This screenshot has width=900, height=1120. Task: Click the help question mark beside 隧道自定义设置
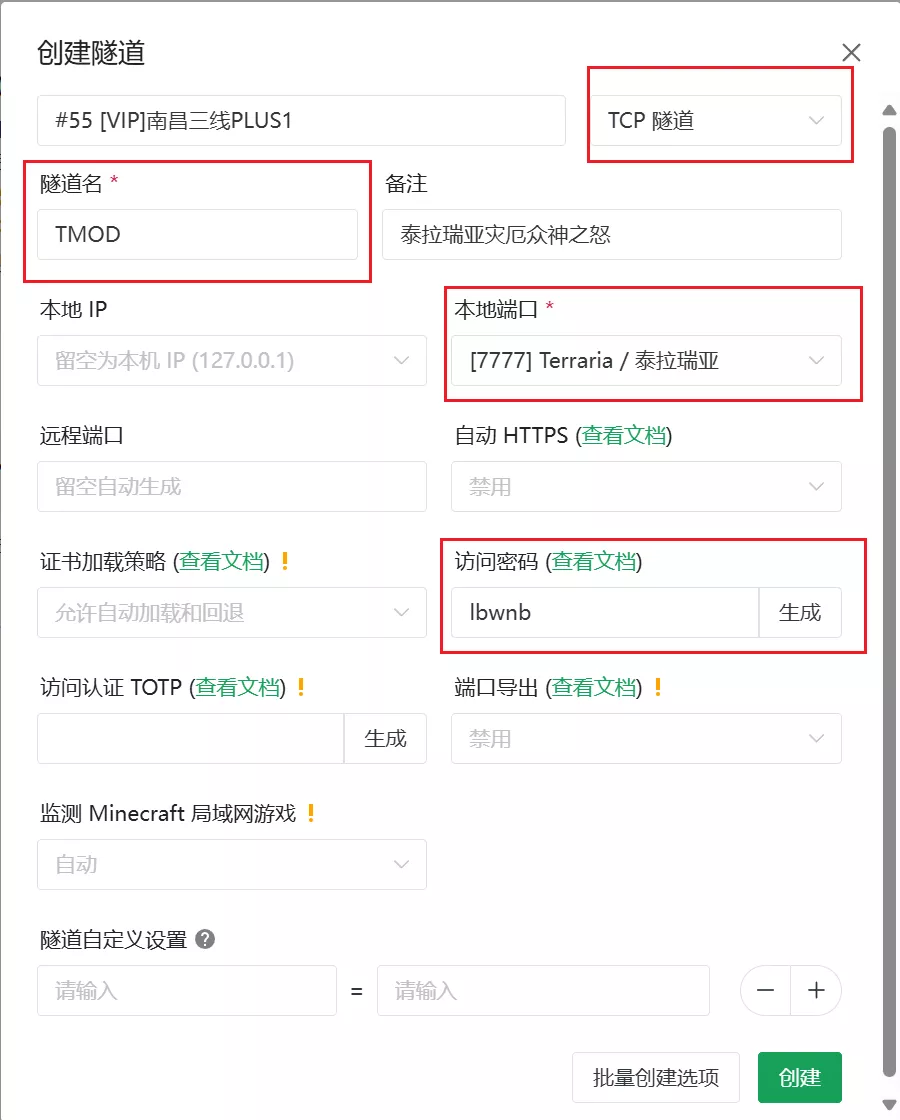[x=205, y=940]
